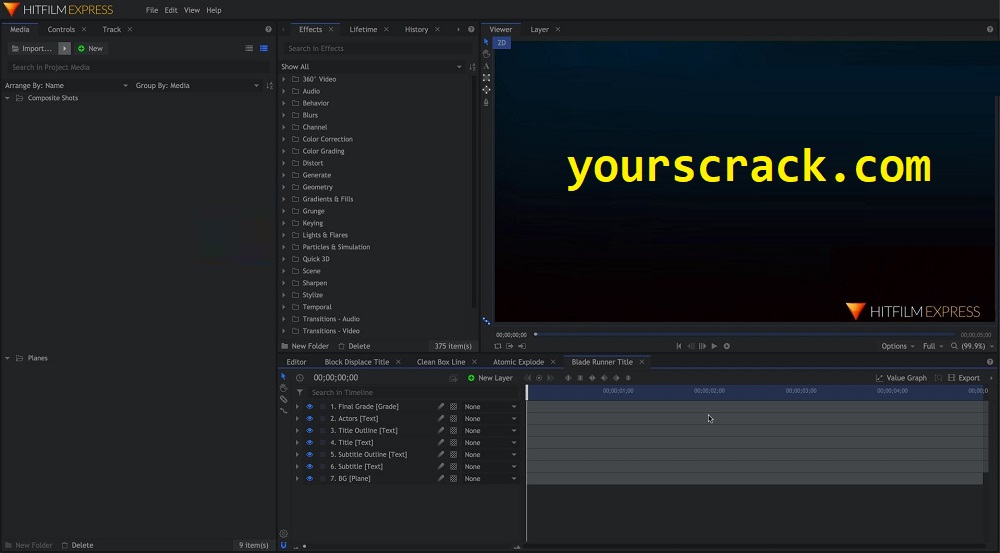Open viewer Options dropdown

pyautogui.click(x=898, y=346)
